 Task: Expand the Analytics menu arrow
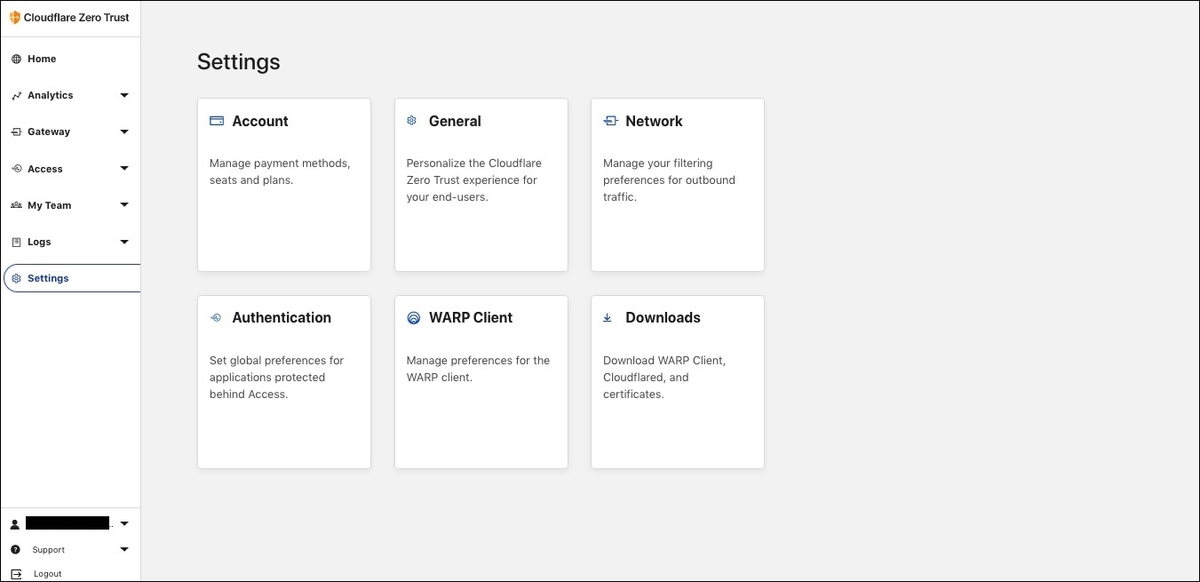point(124,96)
